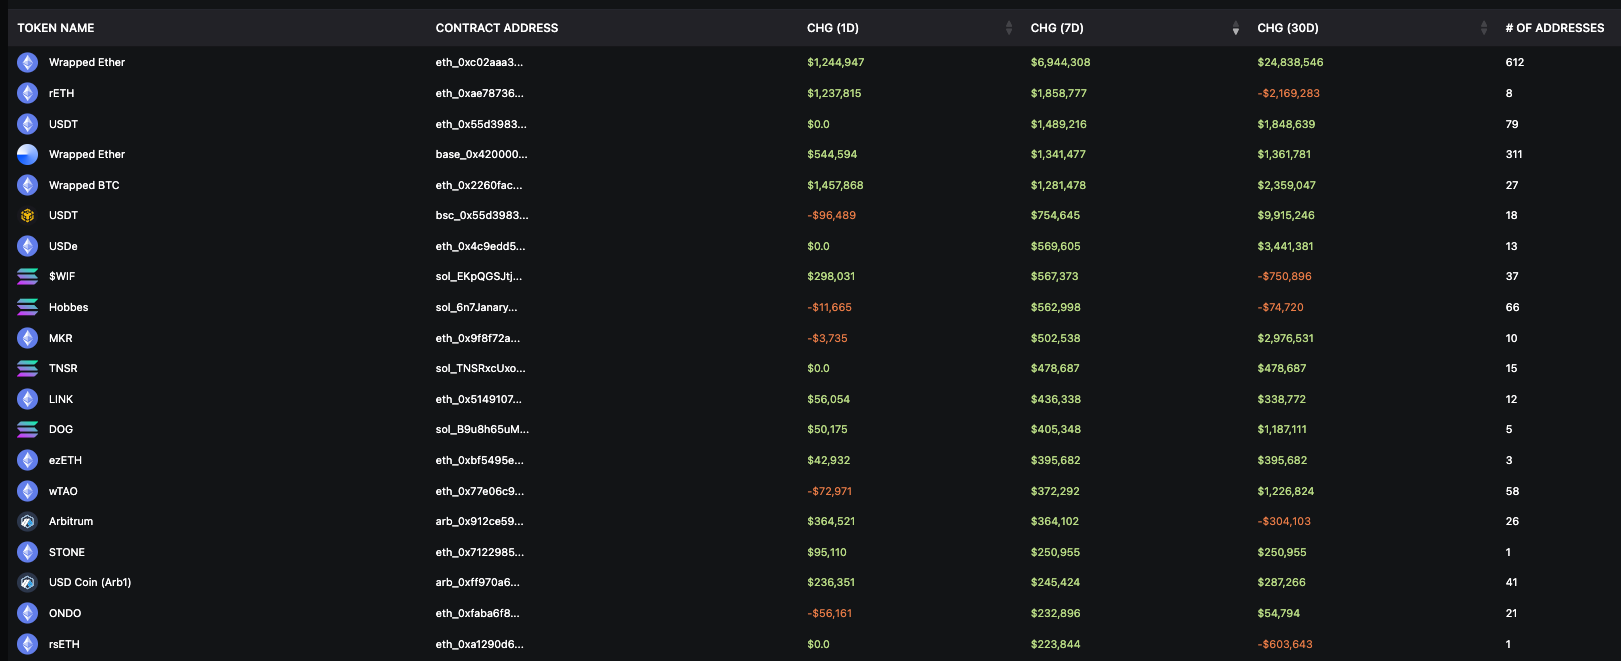This screenshot has width=1621, height=661.
Task: Click the Solana icon beside DOG
Action: pos(28,429)
